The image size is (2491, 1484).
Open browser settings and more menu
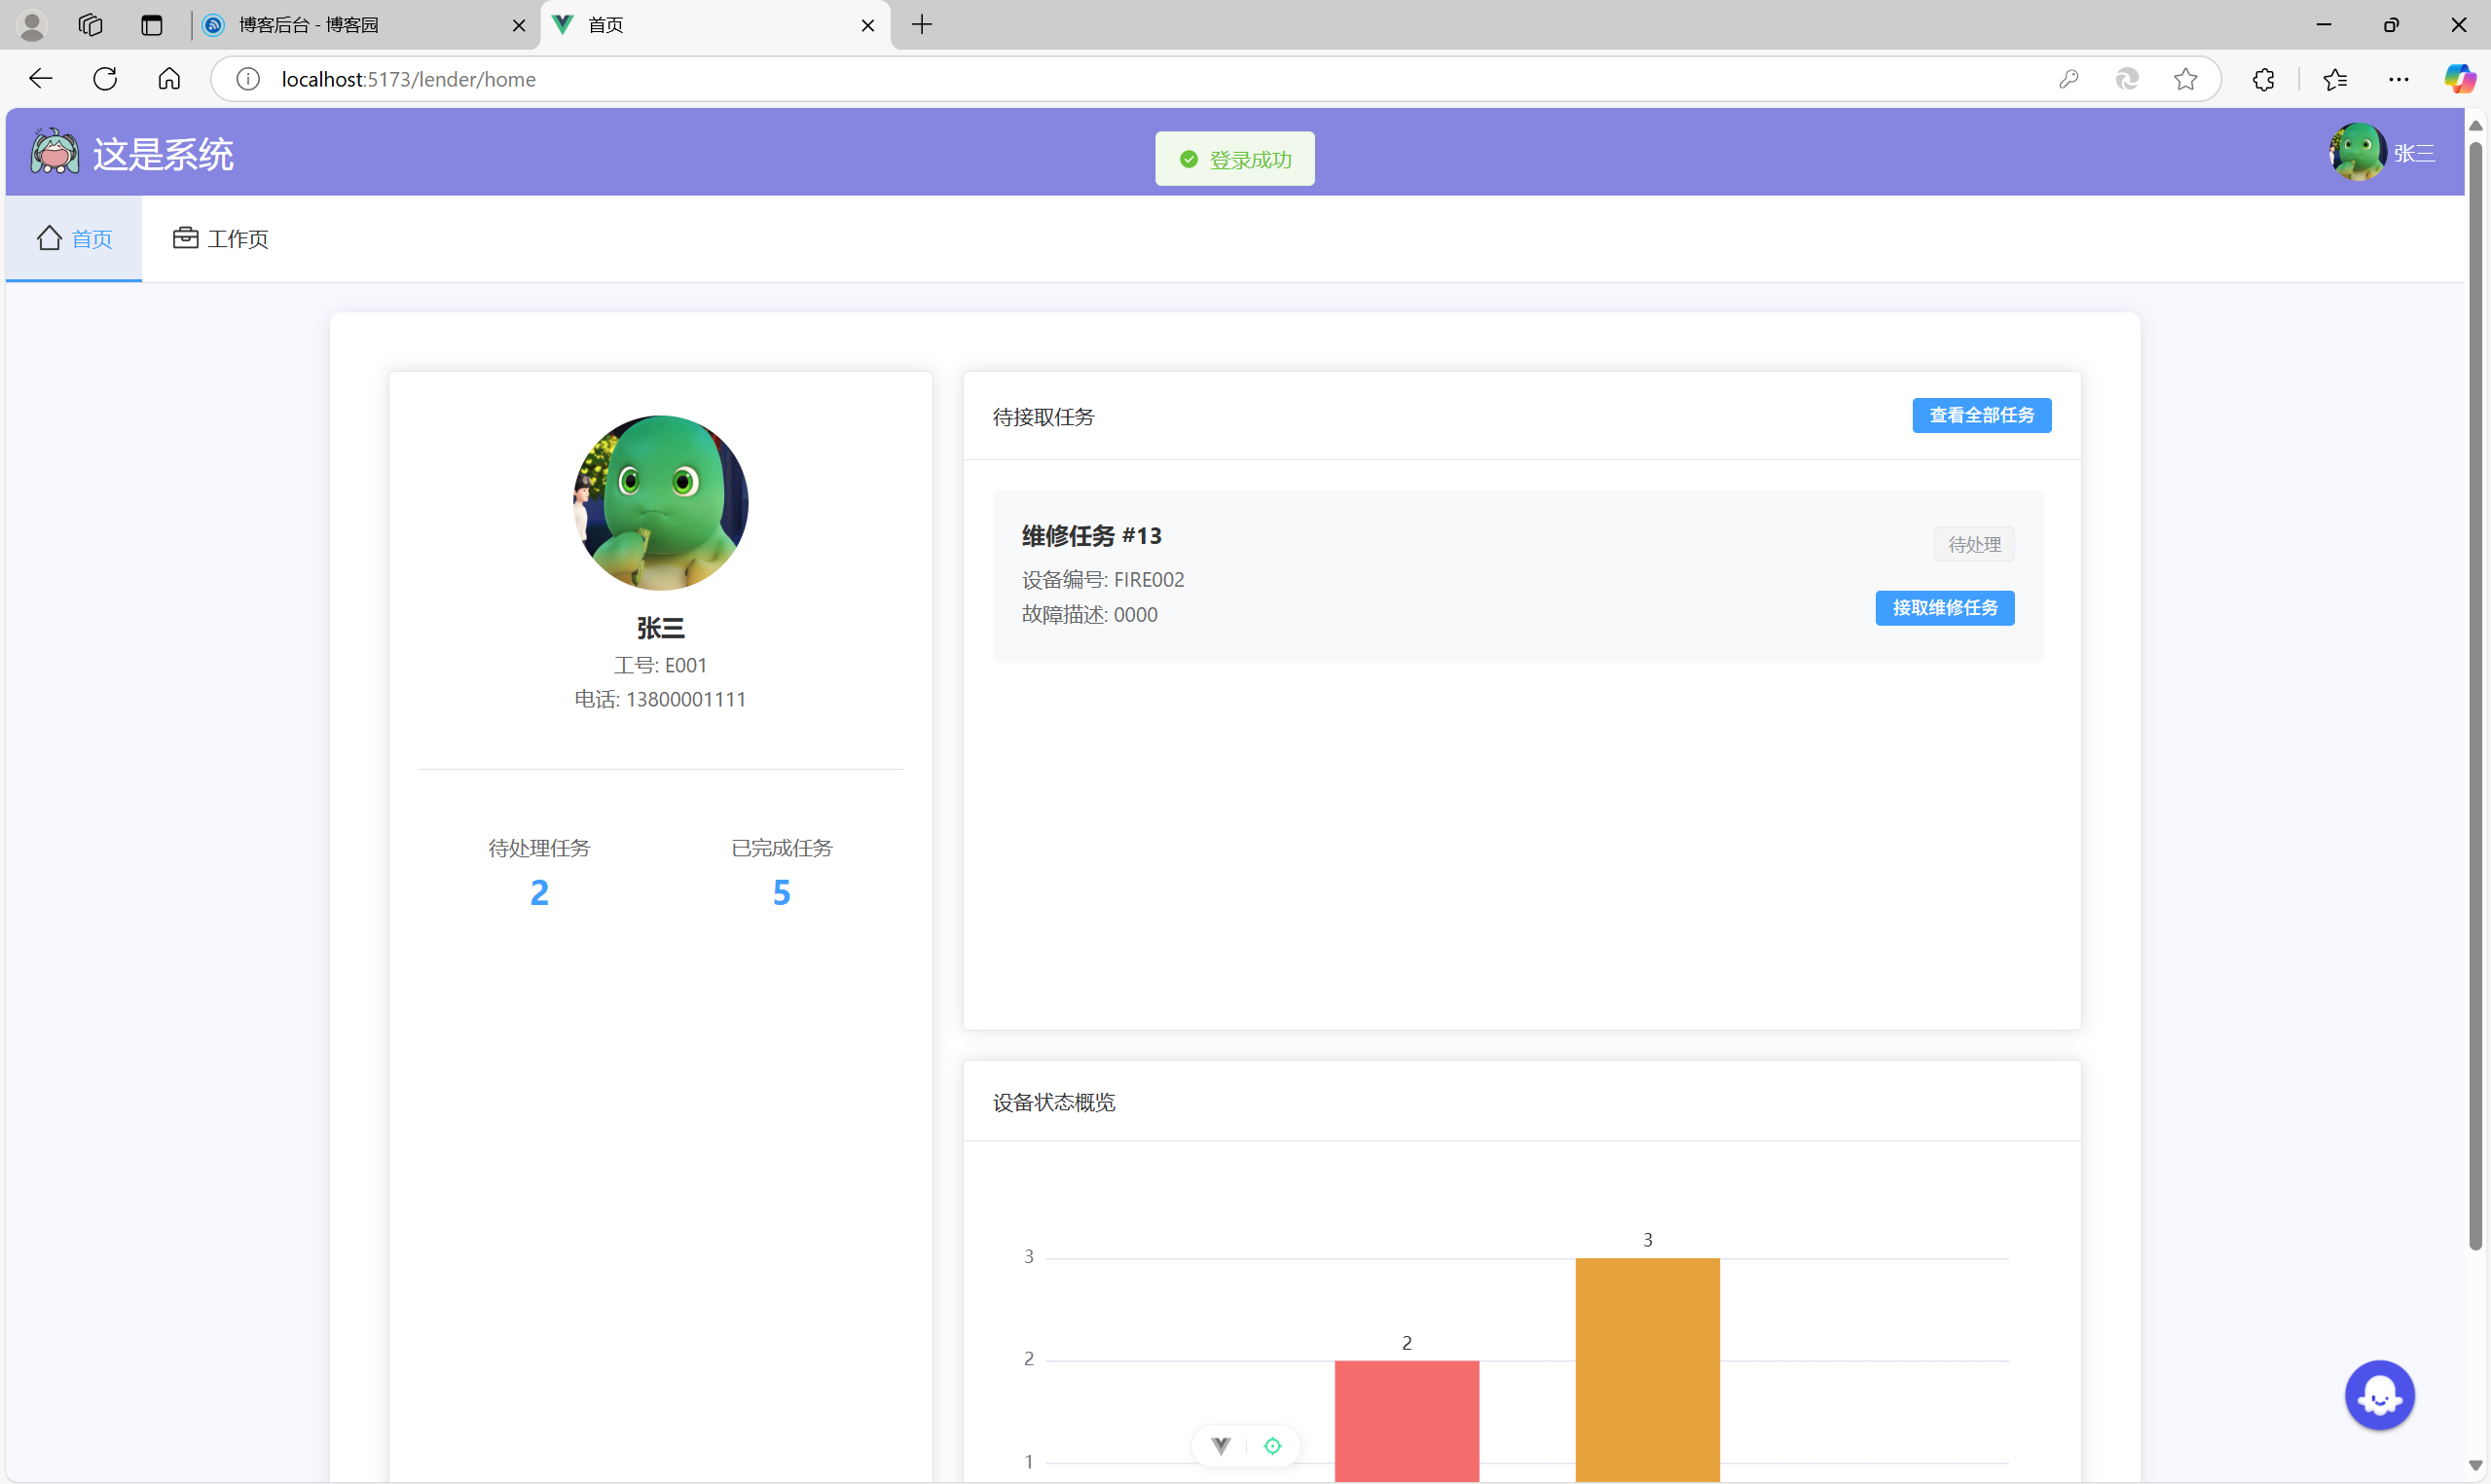click(x=2398, y=79)
